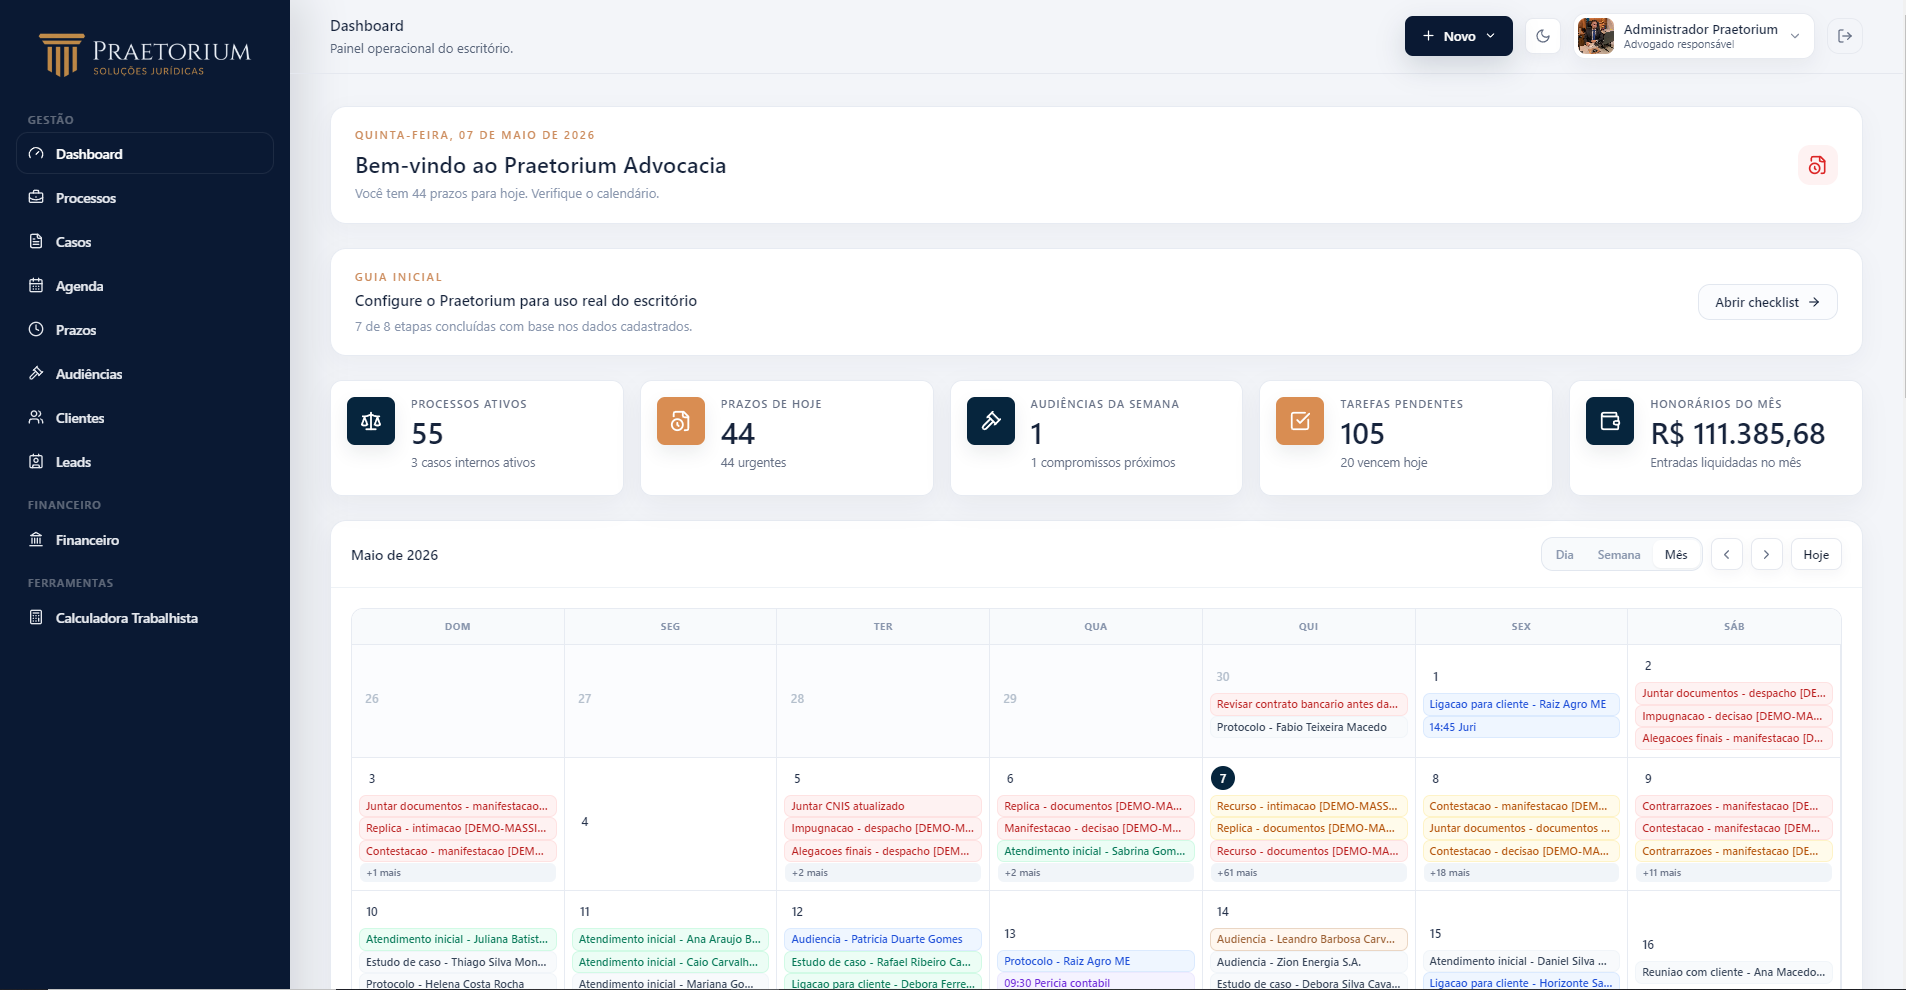The image size is (1906, 990).
Task: Open the red deadlines icon in the welcome card
Action: point(1817,165)
